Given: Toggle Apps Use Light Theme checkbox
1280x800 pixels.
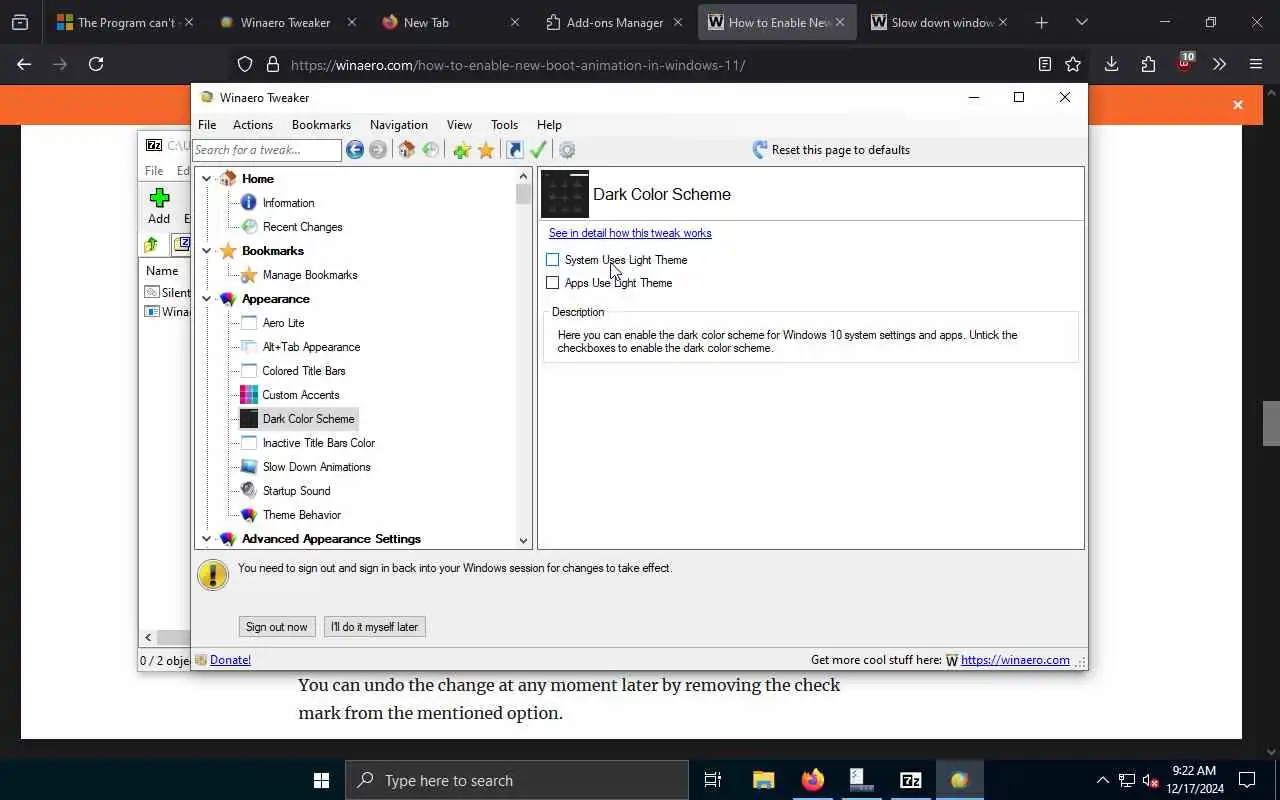Looking at the screenshot, I should pyautogui.click(x=552, y=283).
